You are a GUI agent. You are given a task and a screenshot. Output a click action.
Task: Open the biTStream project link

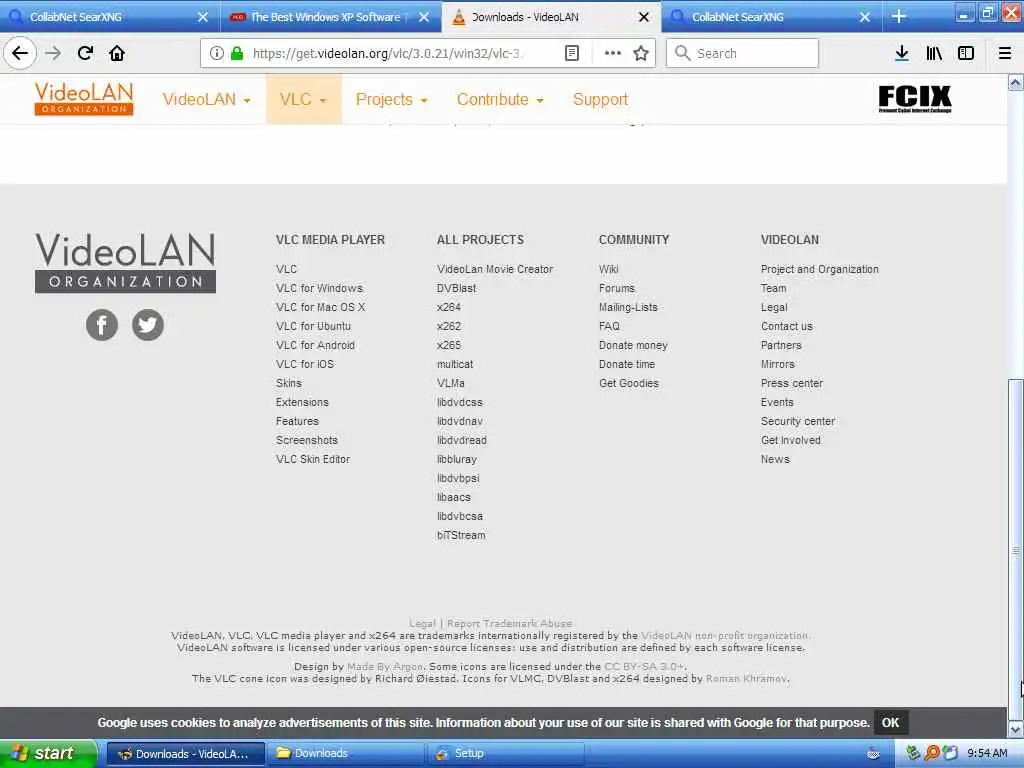point(461,535)
